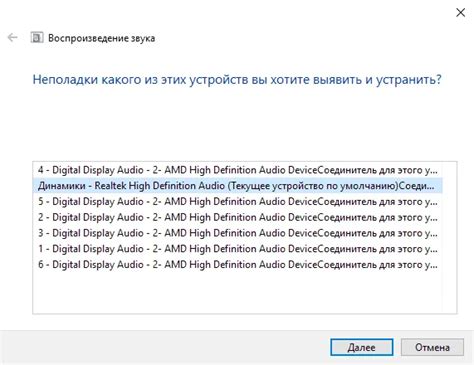Choose the 5 - Digital Display Audio device

click(238, 201)
